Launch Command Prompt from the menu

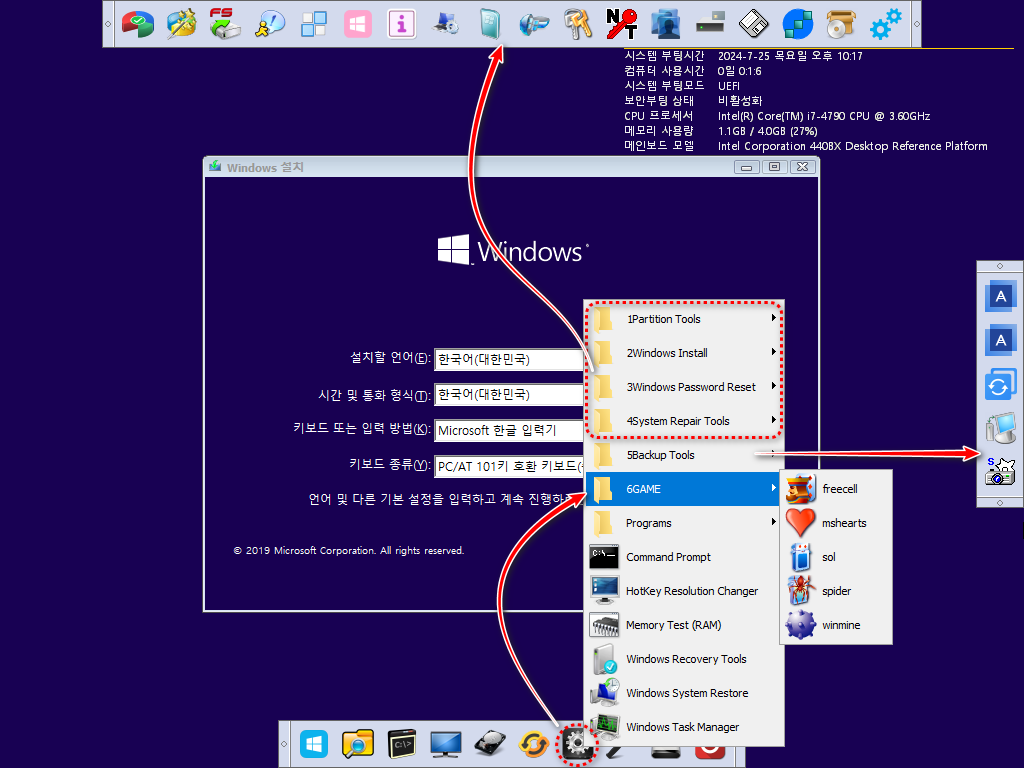(684, 556)
